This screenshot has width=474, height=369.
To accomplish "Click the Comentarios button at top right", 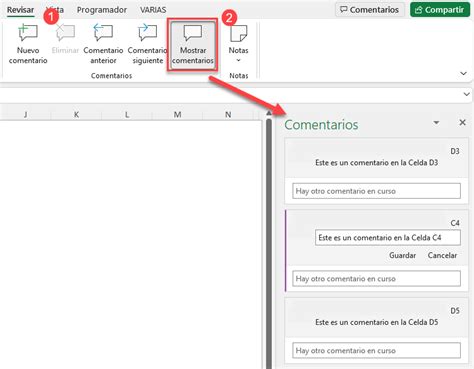I will coord(369,10).
